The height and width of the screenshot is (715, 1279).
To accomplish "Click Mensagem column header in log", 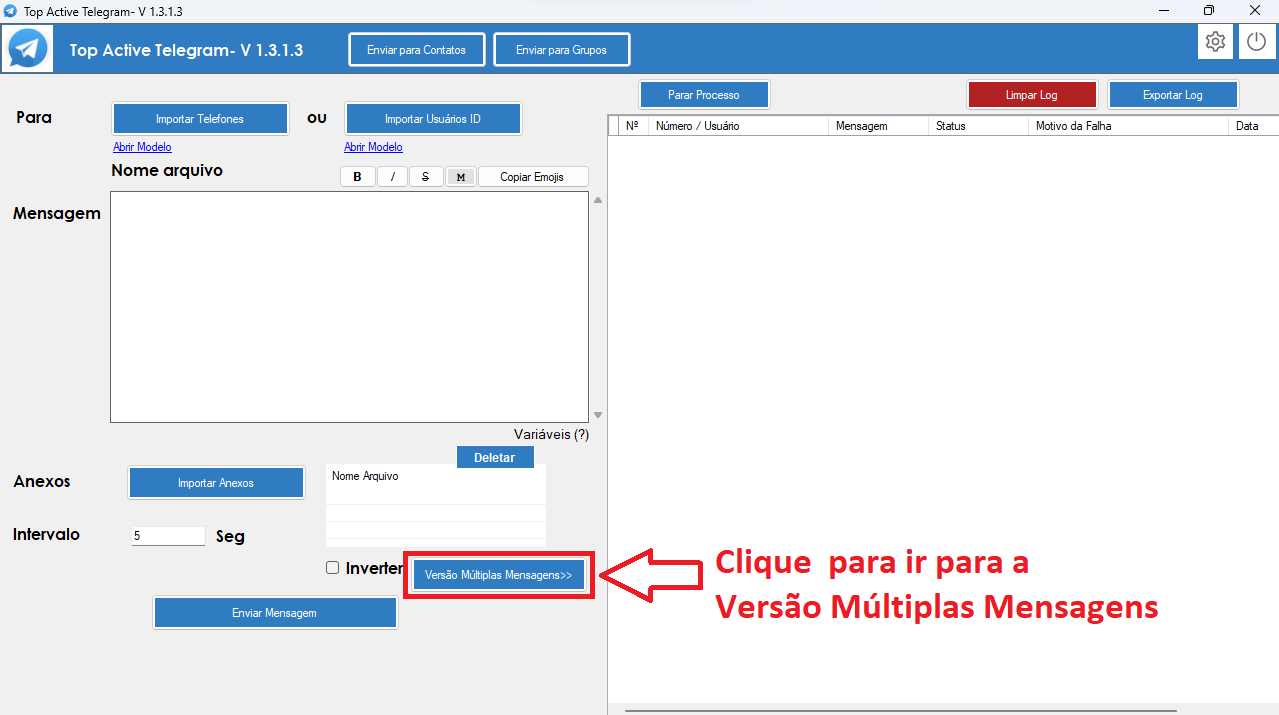I will 878,126.
